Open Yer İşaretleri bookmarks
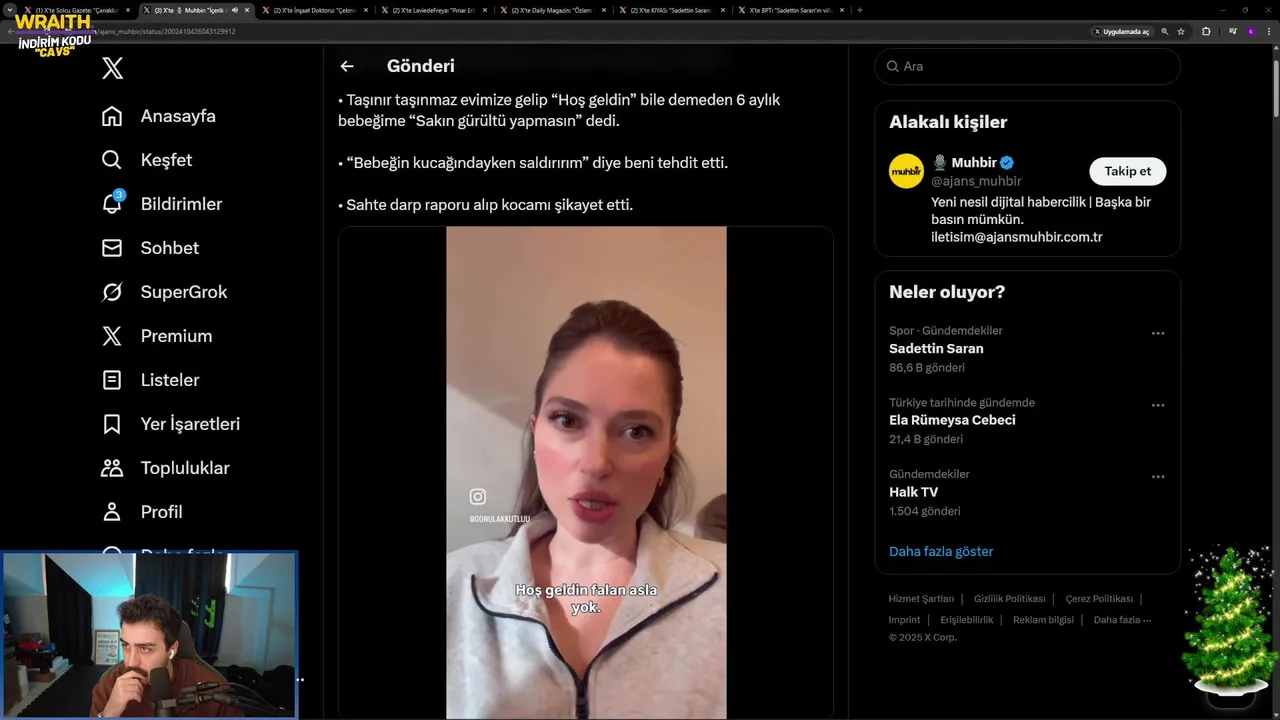Viewport: 1280px width, 720px height. [x=171, y=424]
